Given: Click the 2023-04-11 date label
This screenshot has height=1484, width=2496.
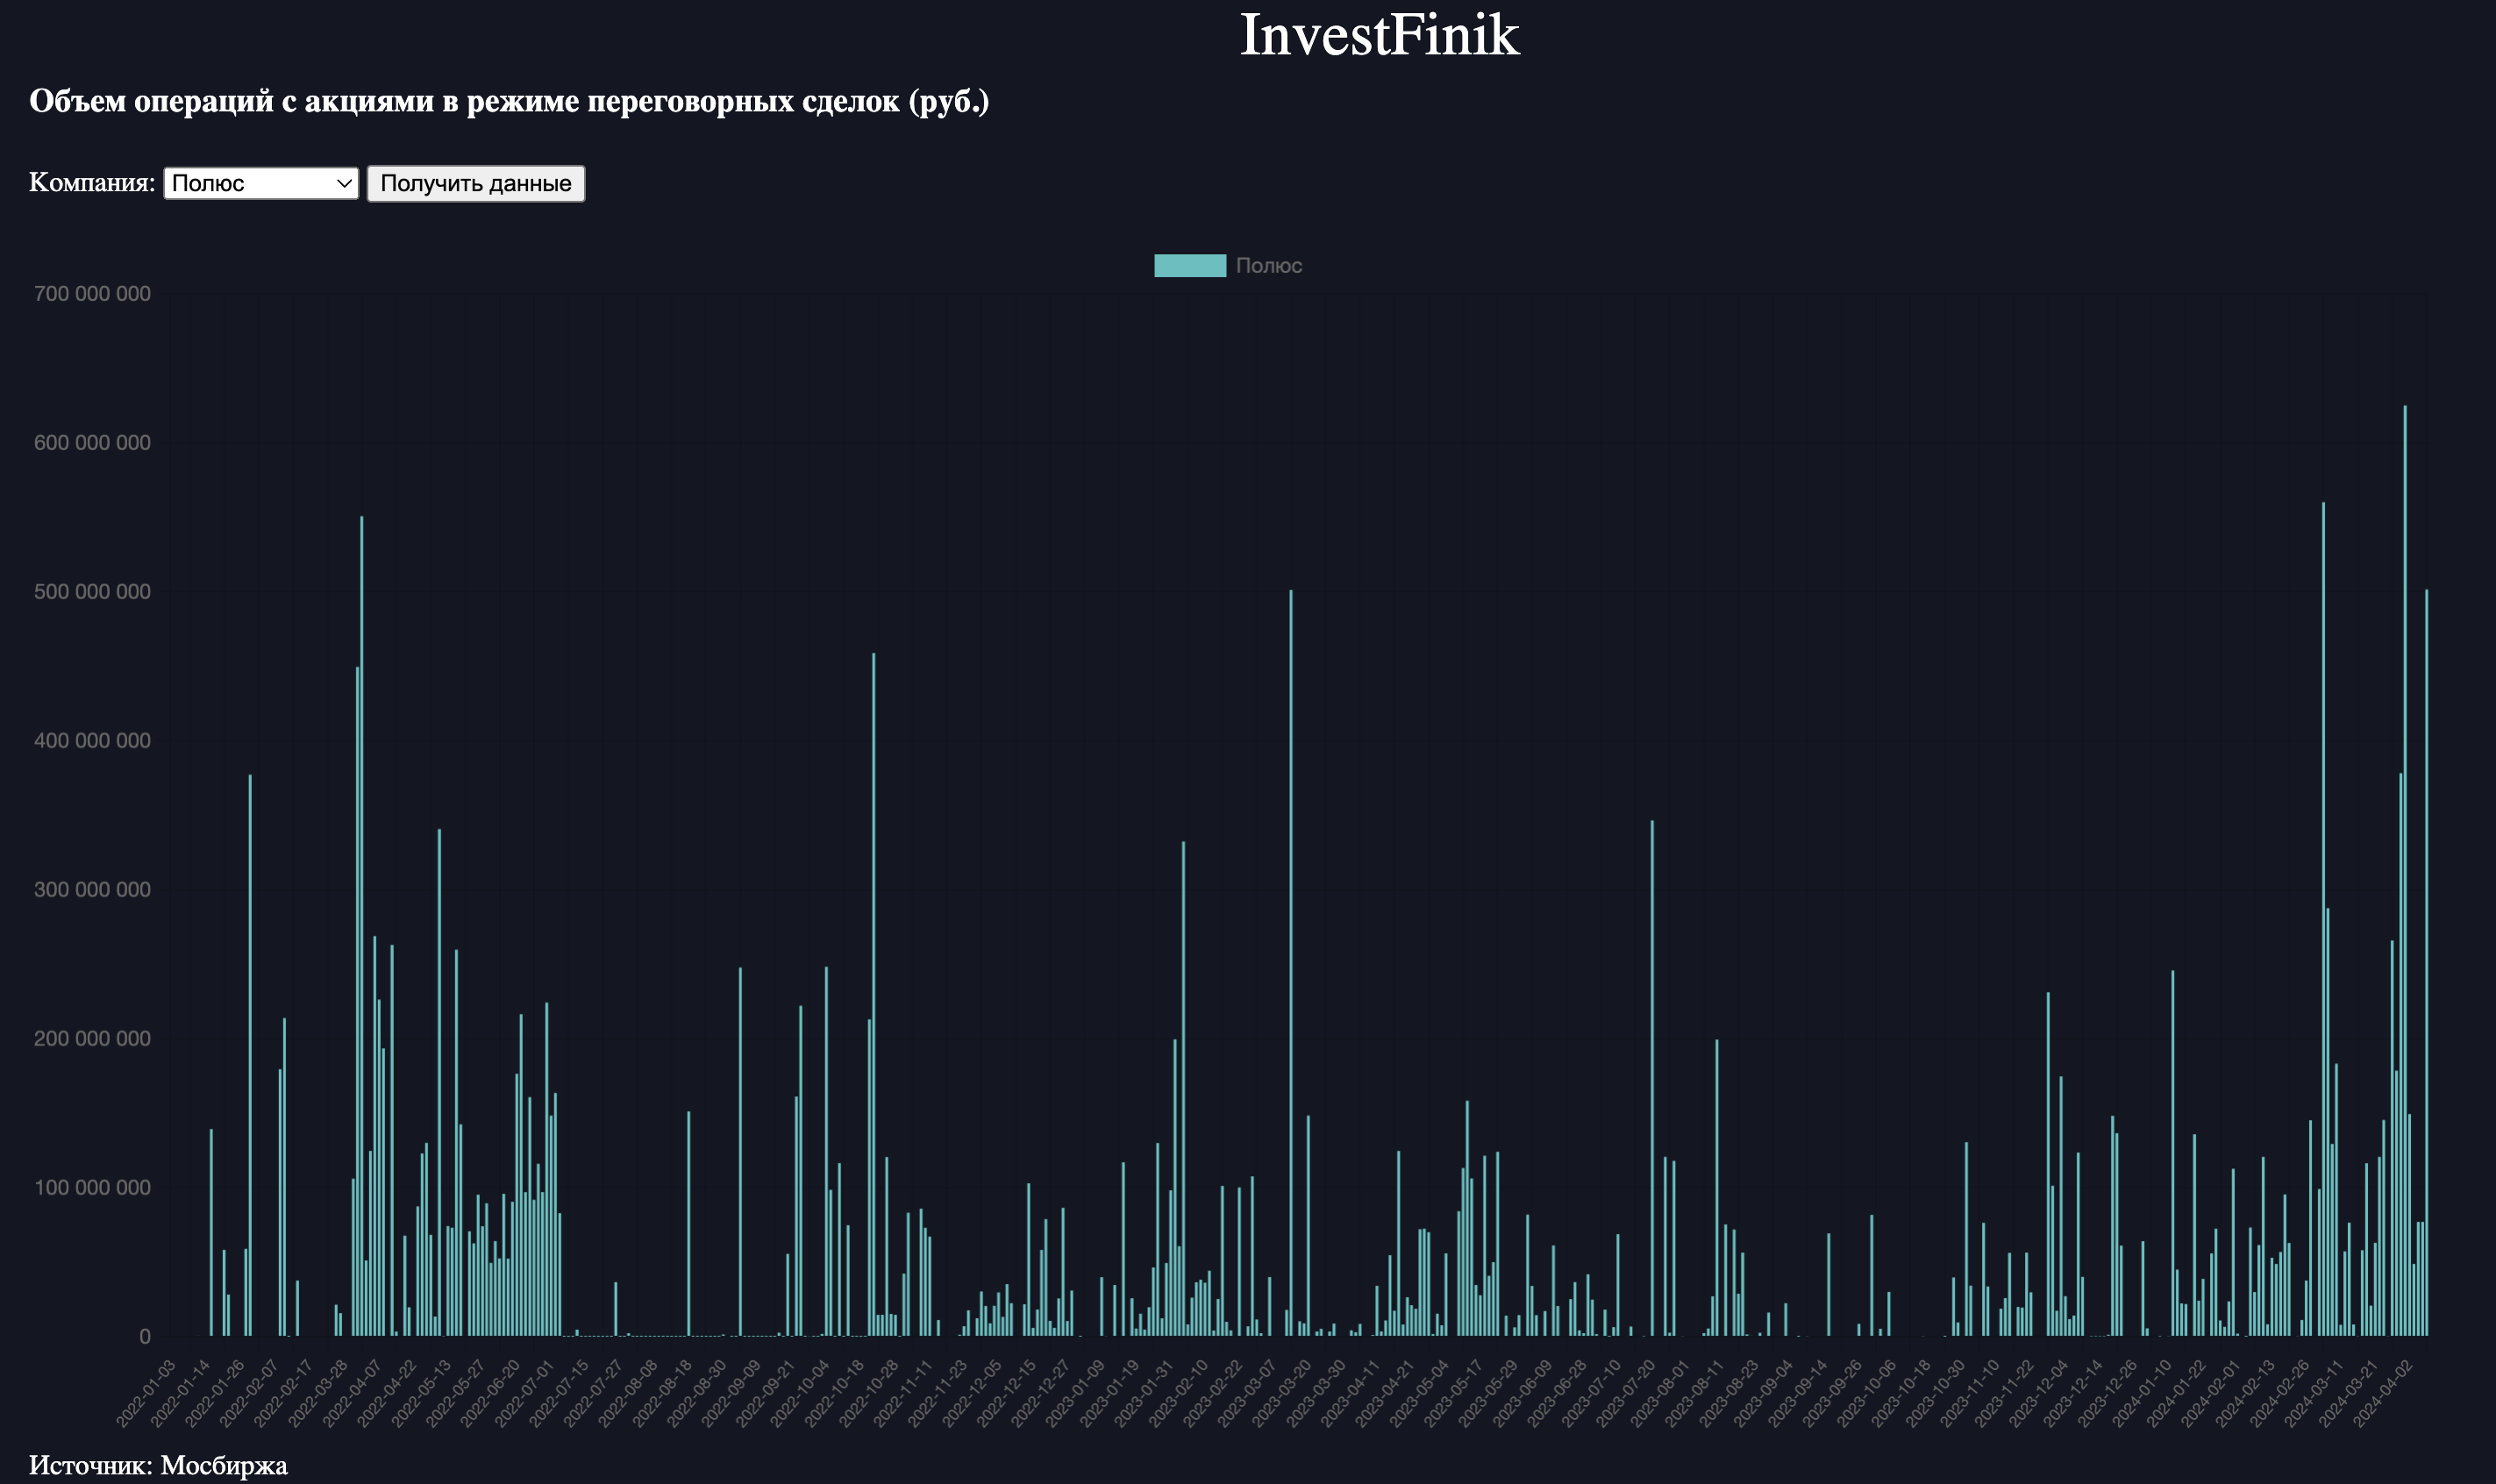Looking at the screenshot, I should coord(1352,1392).
